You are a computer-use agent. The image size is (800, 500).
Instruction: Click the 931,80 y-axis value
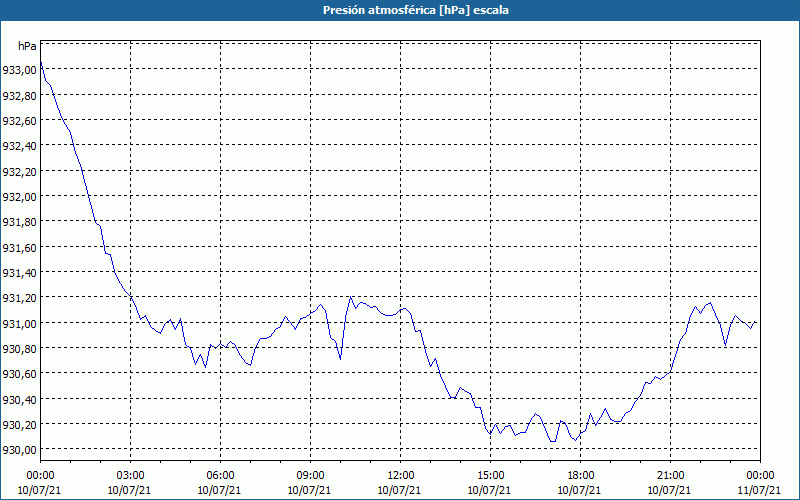[x=19, y=222]
